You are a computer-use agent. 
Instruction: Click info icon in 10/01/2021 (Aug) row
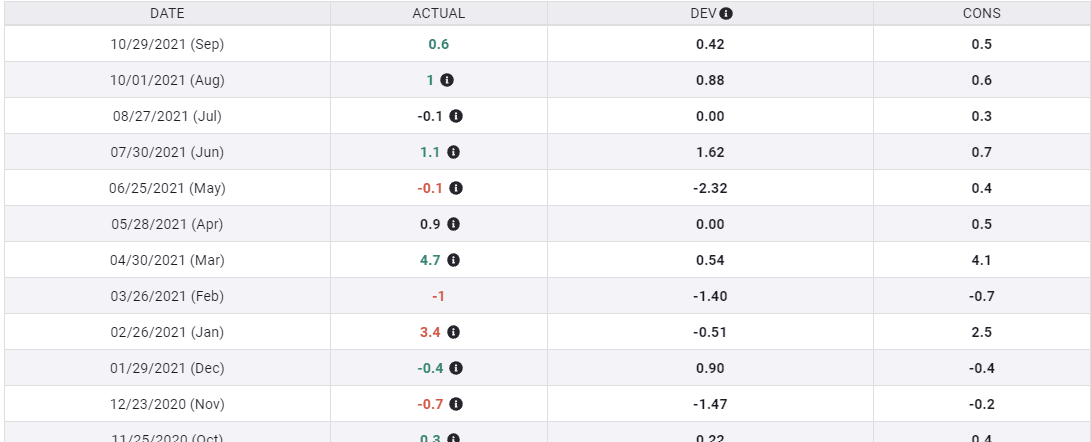(x=447, y=80)
